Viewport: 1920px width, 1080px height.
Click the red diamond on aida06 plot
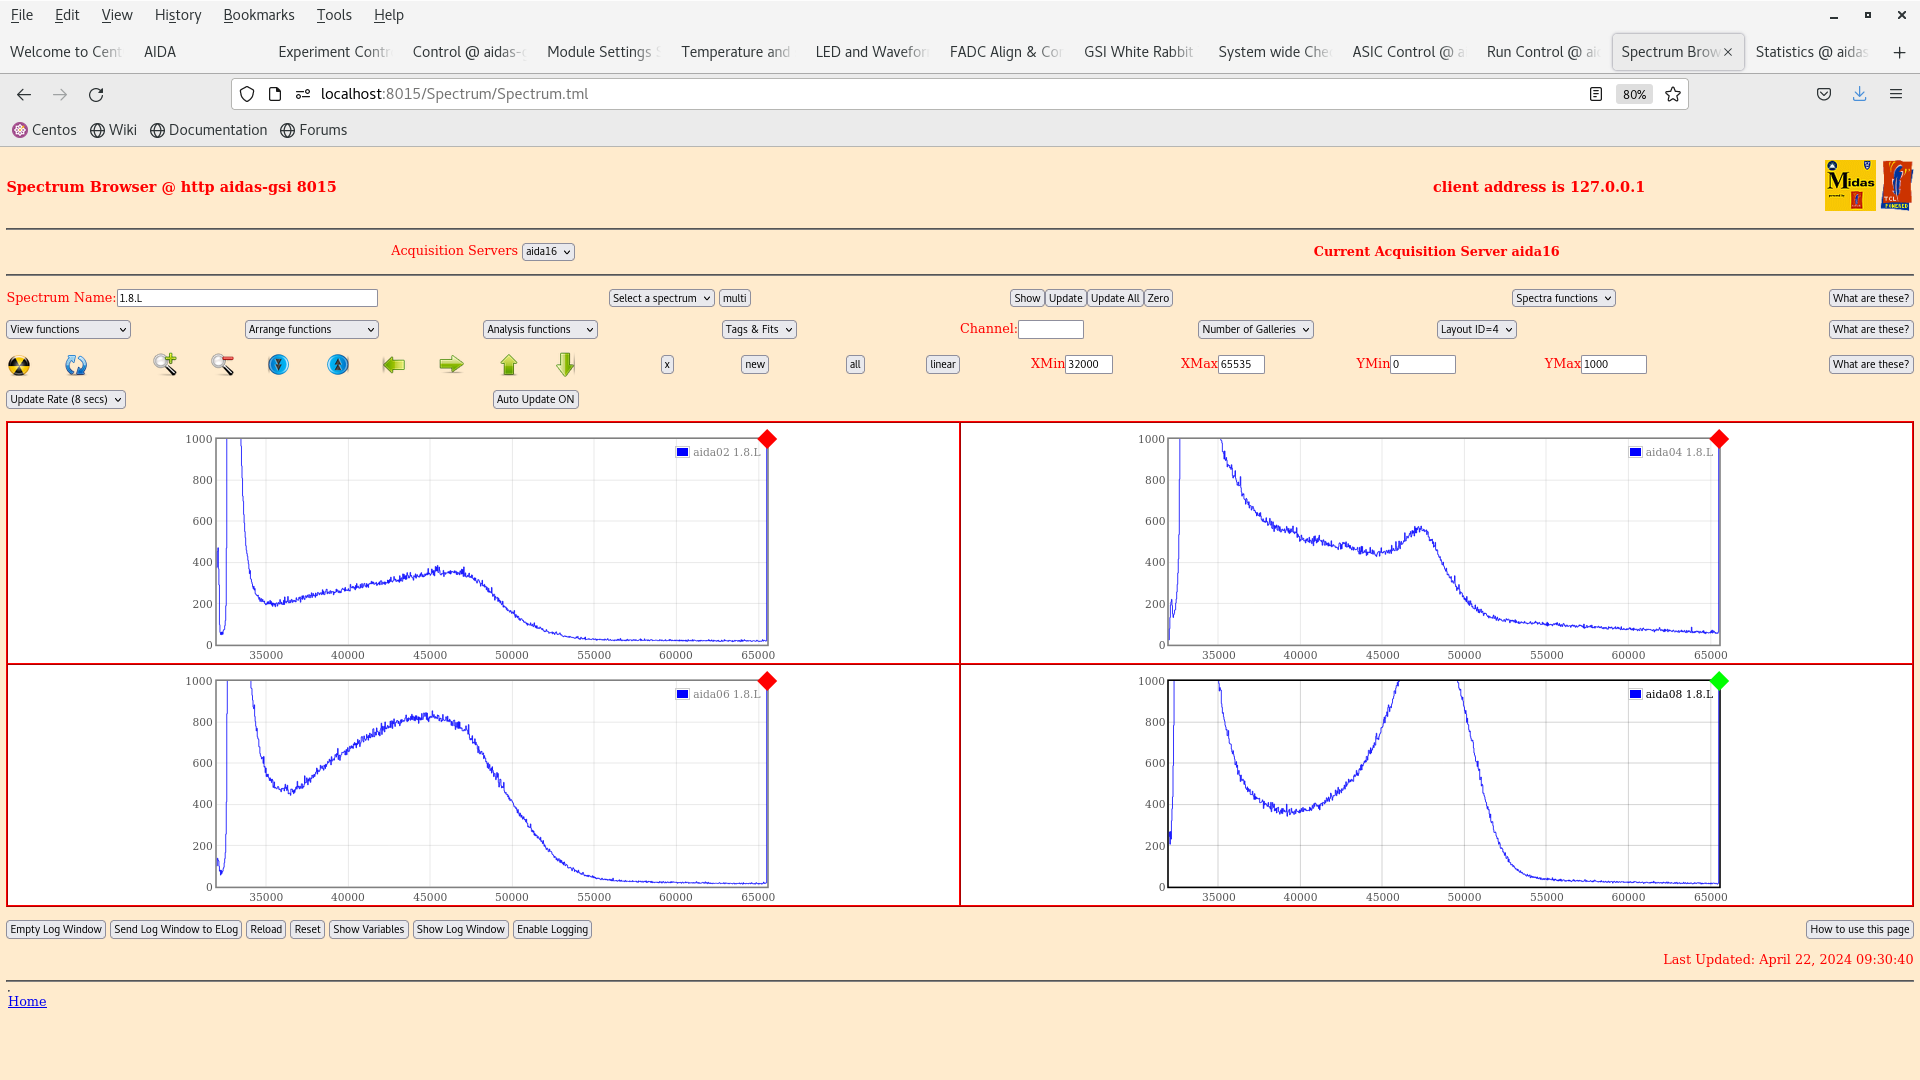click(x=767, y=681)
